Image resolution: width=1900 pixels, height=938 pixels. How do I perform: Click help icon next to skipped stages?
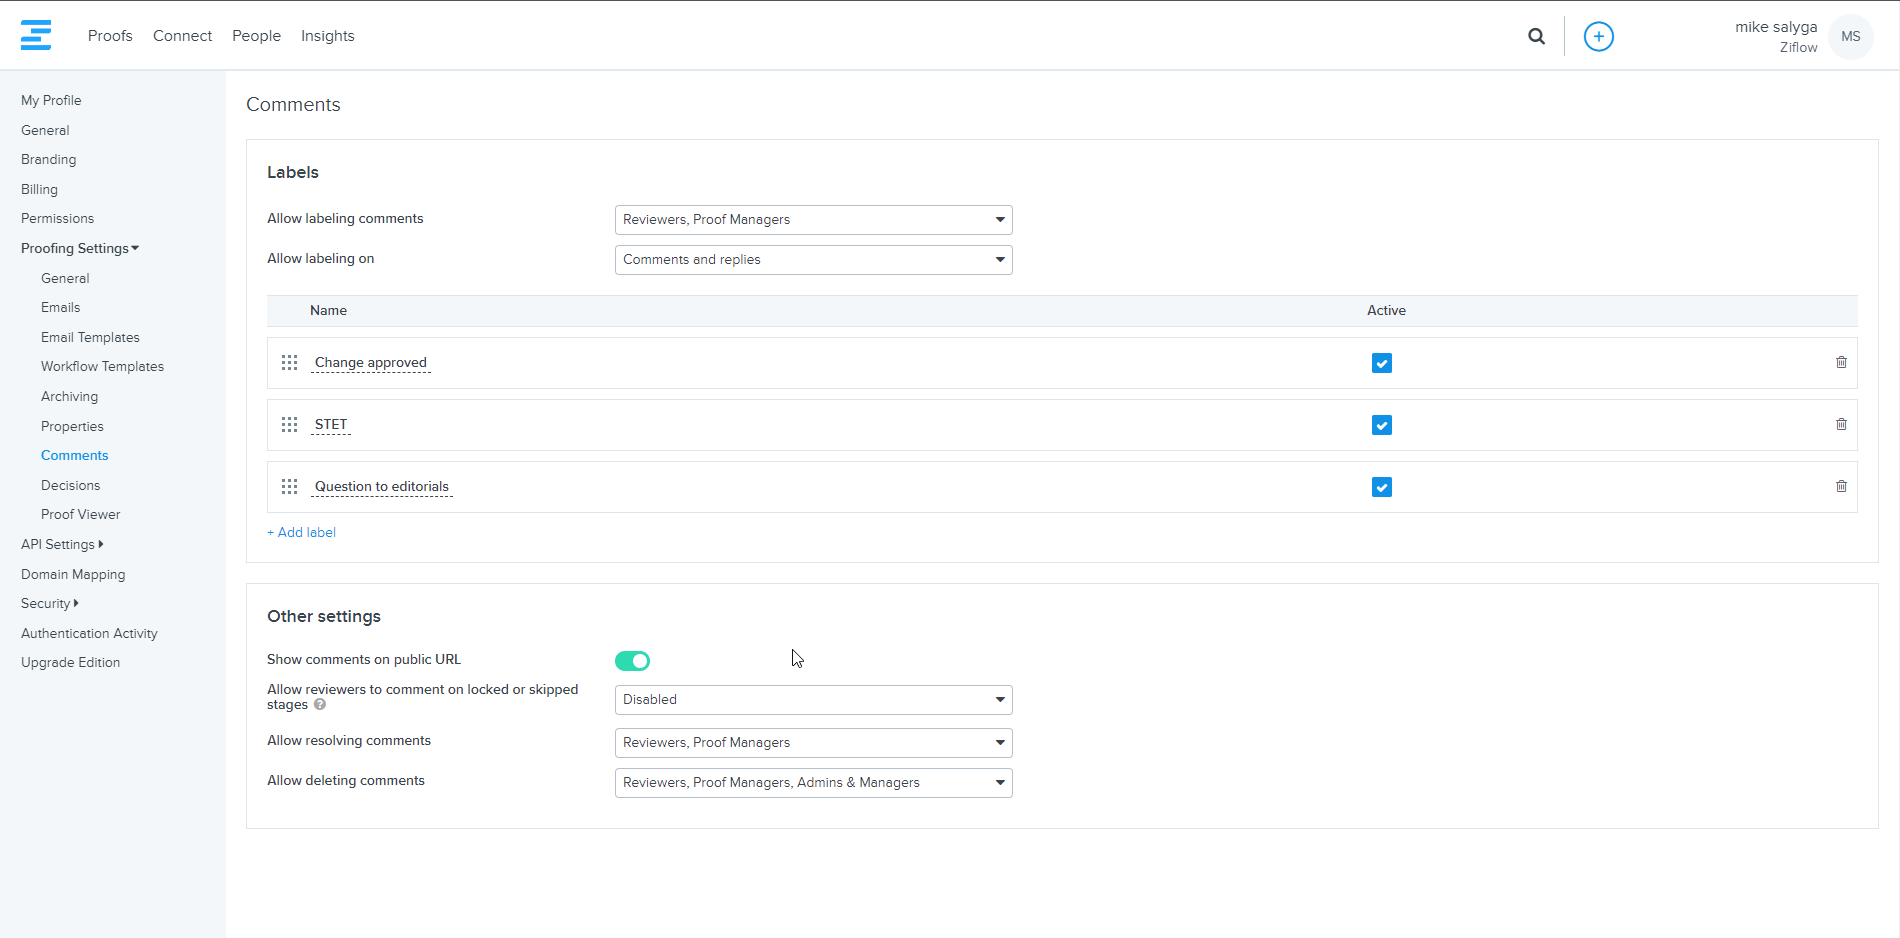click(320, 705)
